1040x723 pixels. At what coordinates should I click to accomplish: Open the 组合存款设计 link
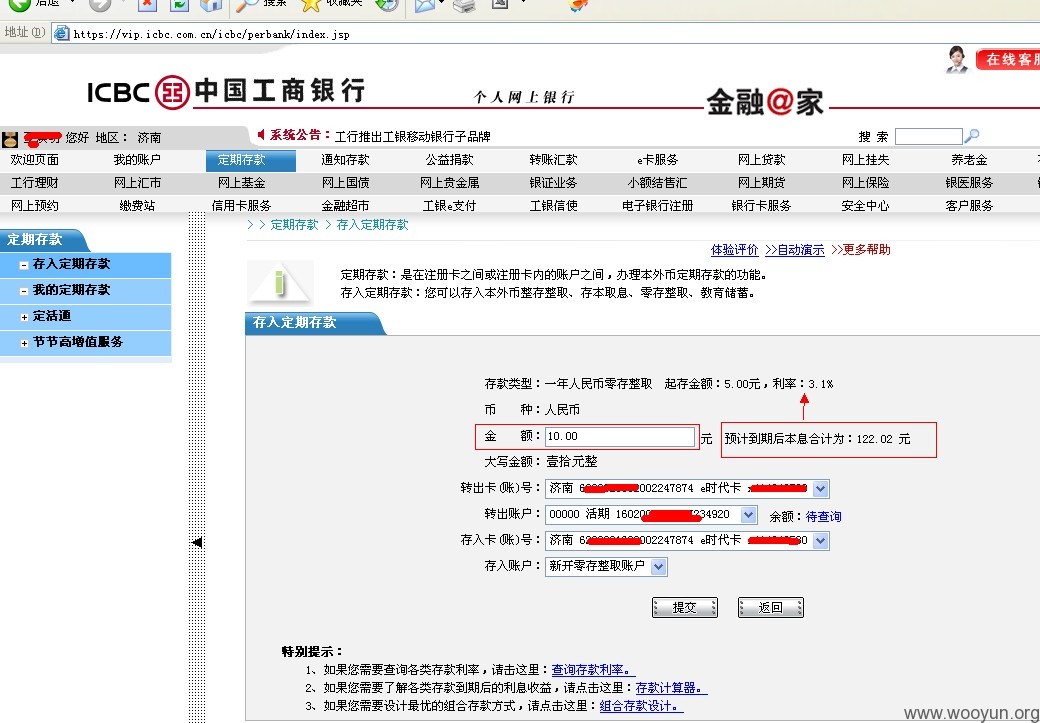(x=641, y=706)
